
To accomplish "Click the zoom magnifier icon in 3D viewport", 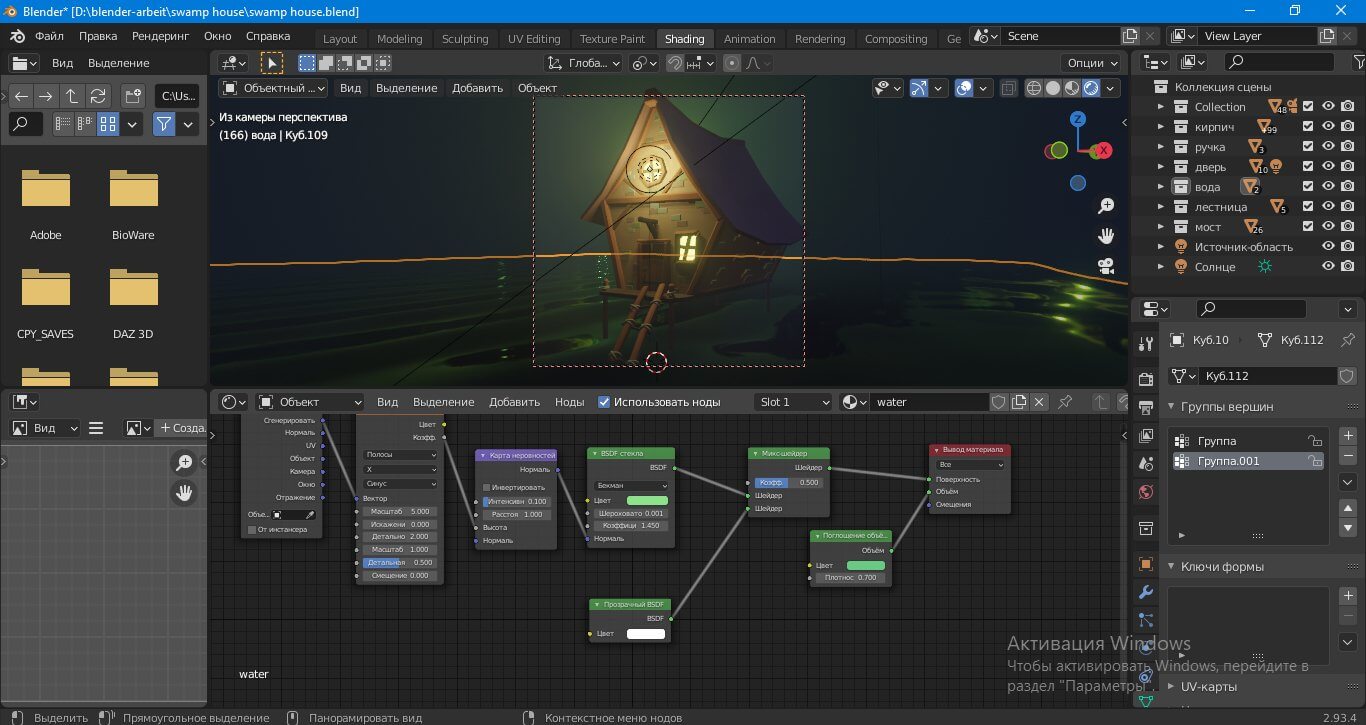I will coord(1106,206).
